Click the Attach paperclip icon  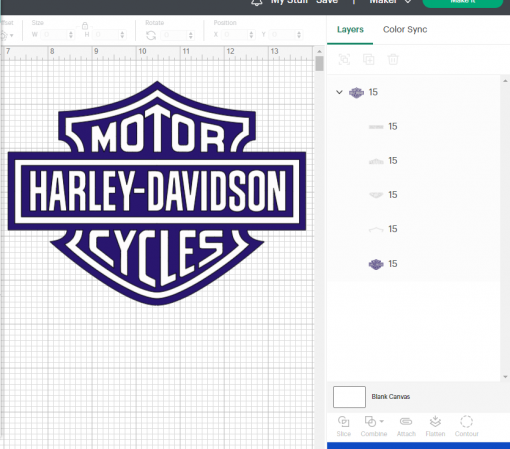[406, 422]
